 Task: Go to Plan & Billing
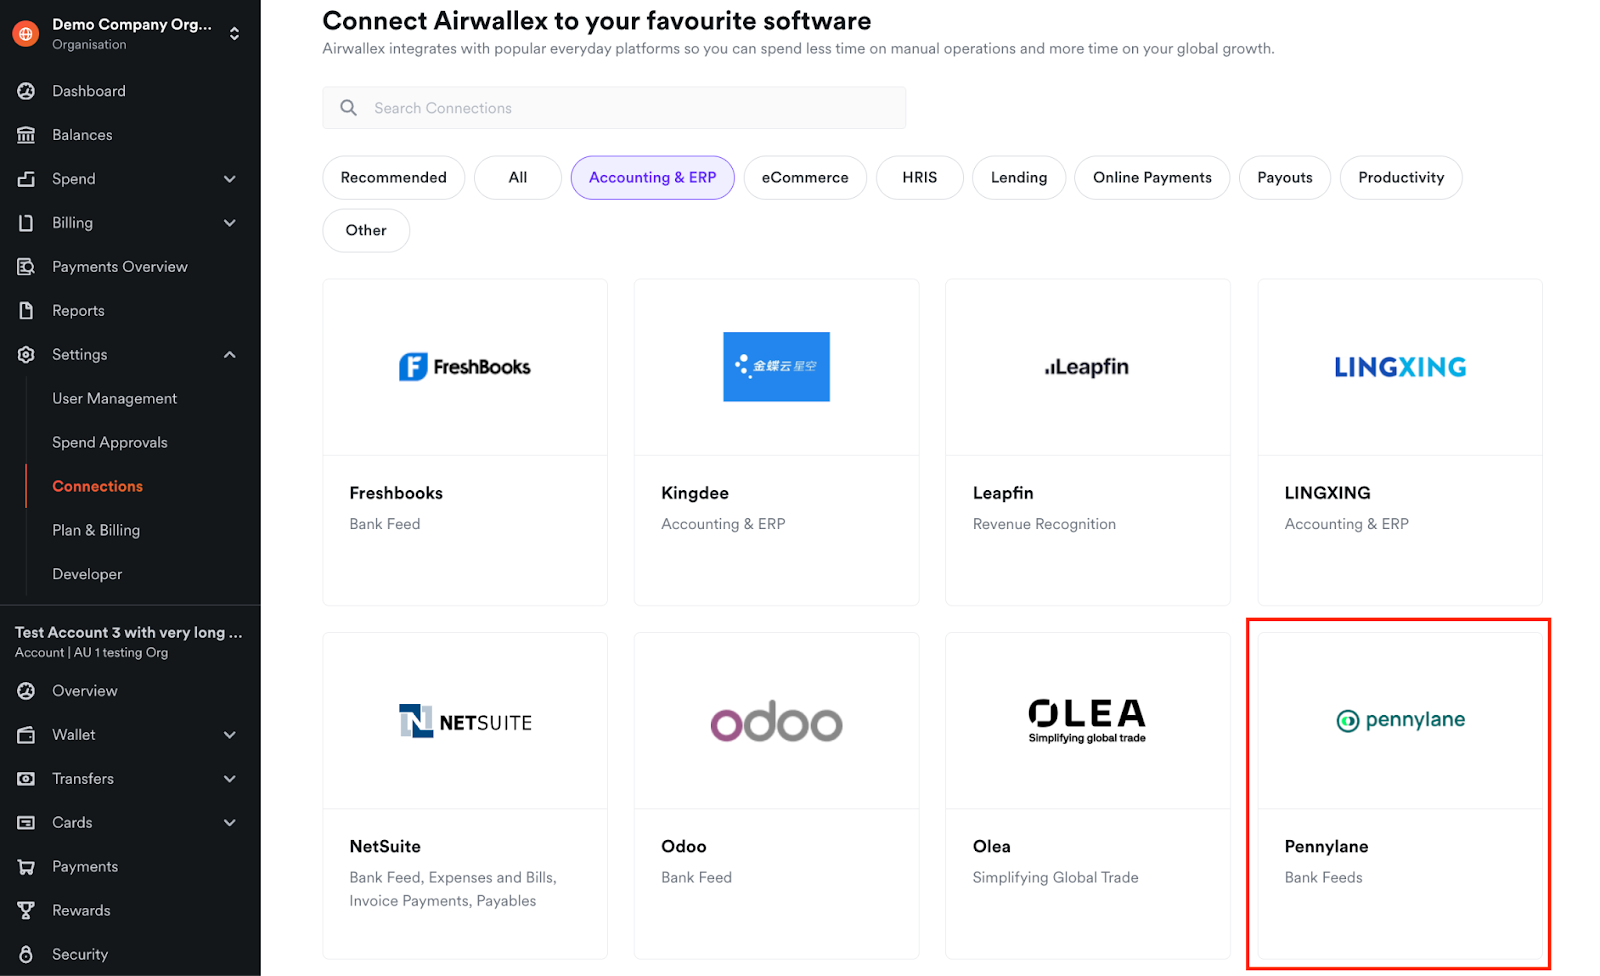pyautogui.click(x=96, y=531)
